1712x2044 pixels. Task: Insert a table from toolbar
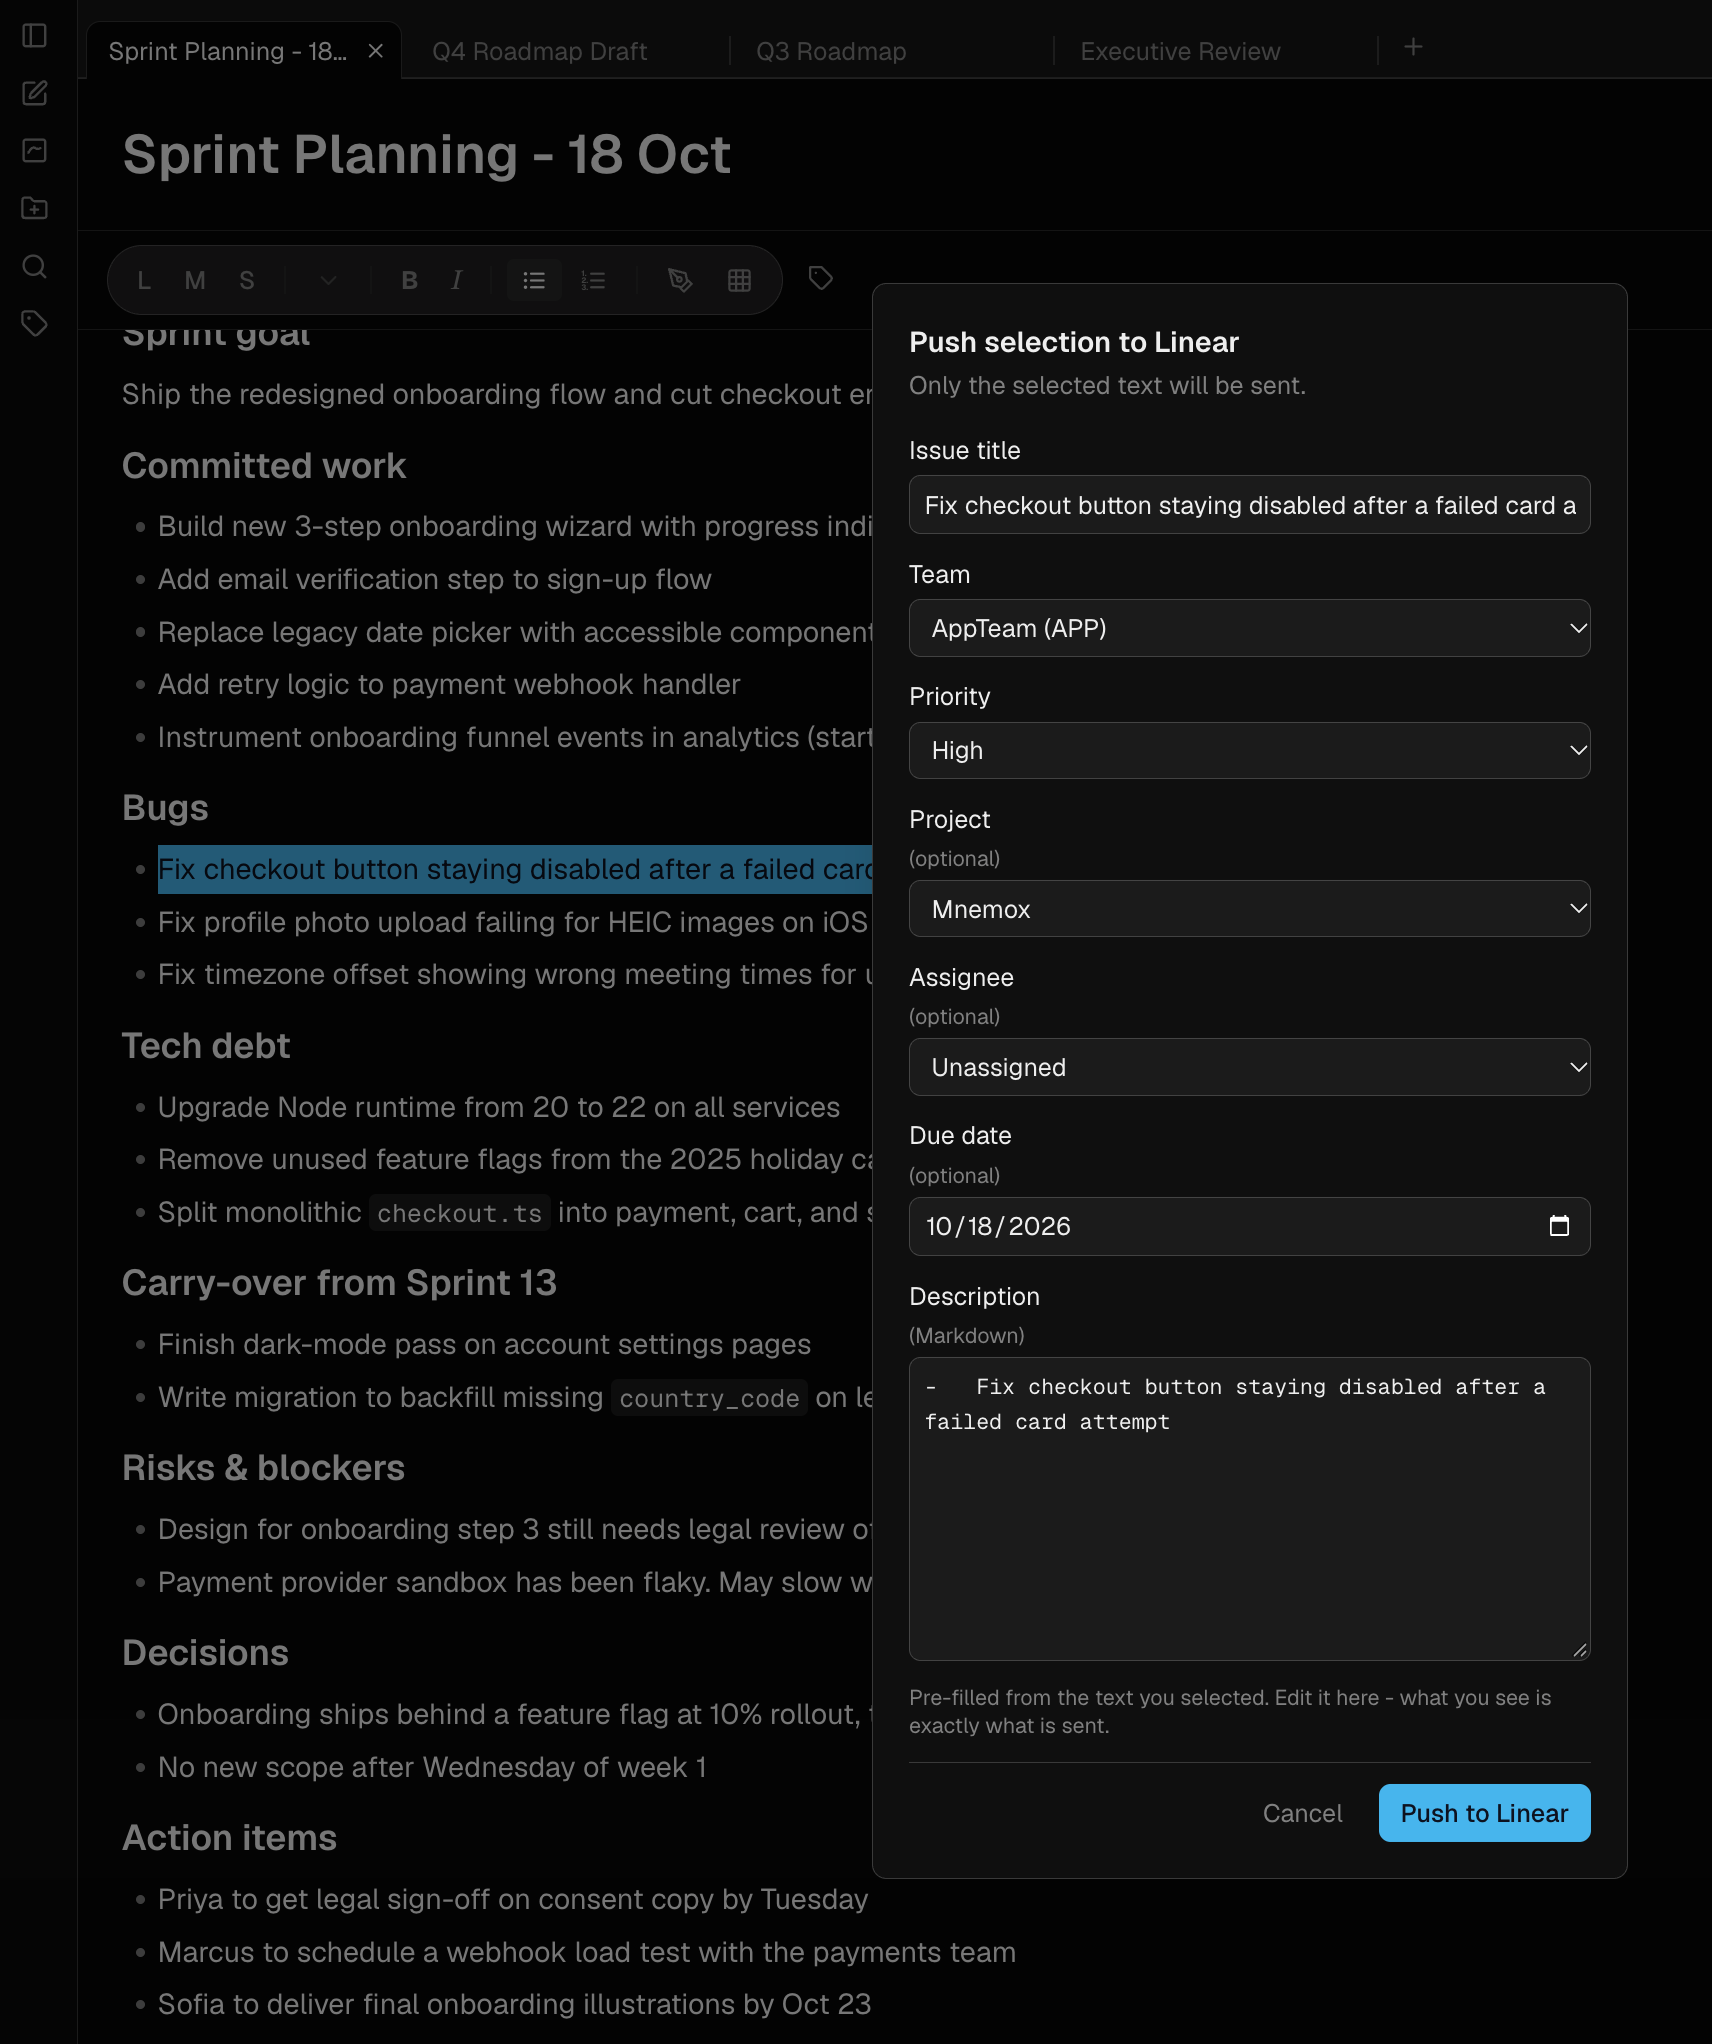click(x=739, y=281)
